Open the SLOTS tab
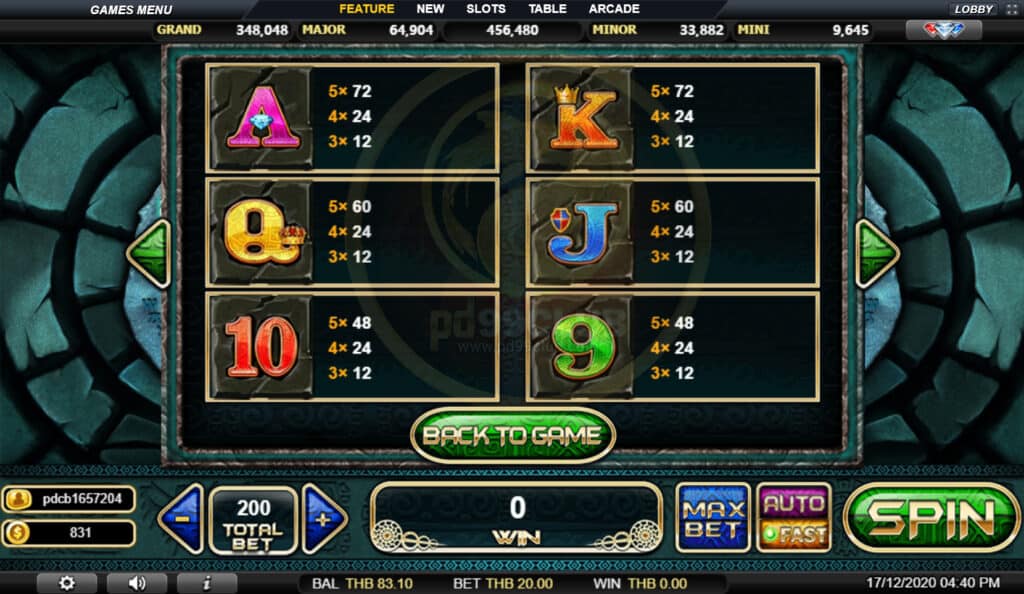This screenshot has height=594, width=1024. tap(485, 9)
